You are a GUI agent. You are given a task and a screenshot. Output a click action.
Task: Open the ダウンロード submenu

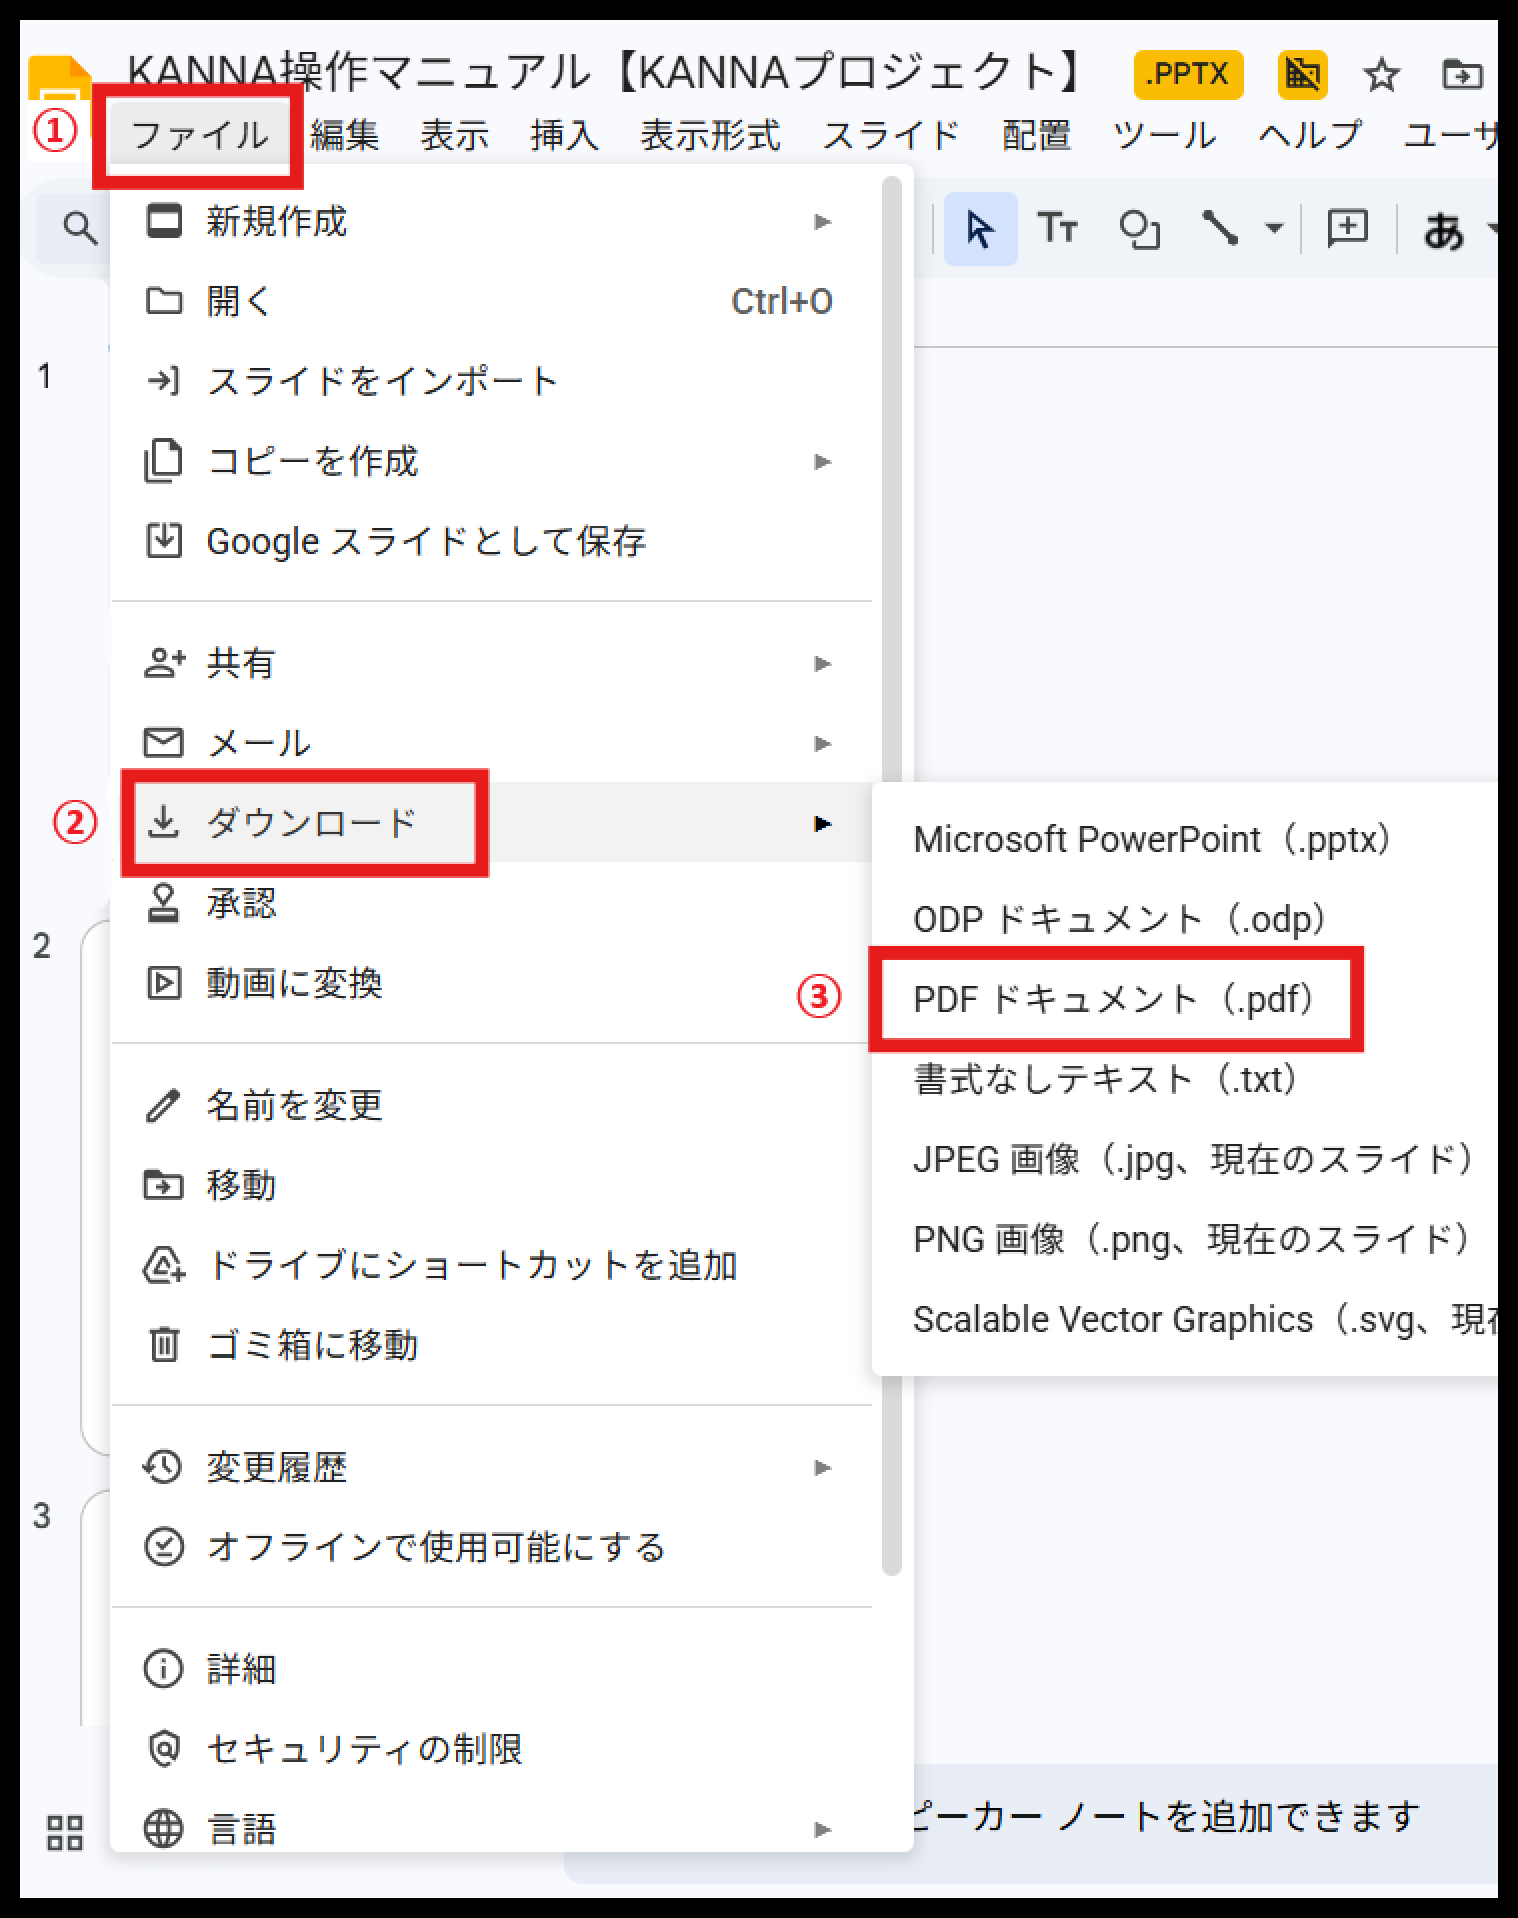(x=491, y=823)
